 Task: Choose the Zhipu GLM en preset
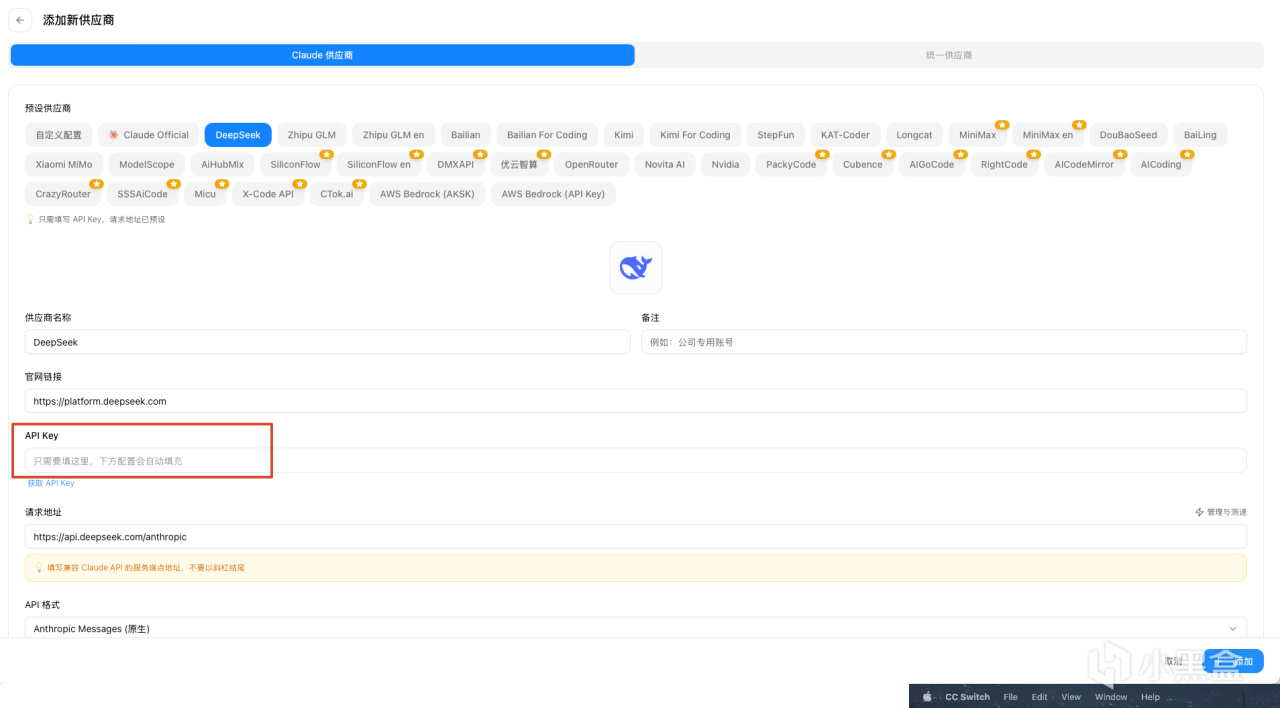click(393, 135)
